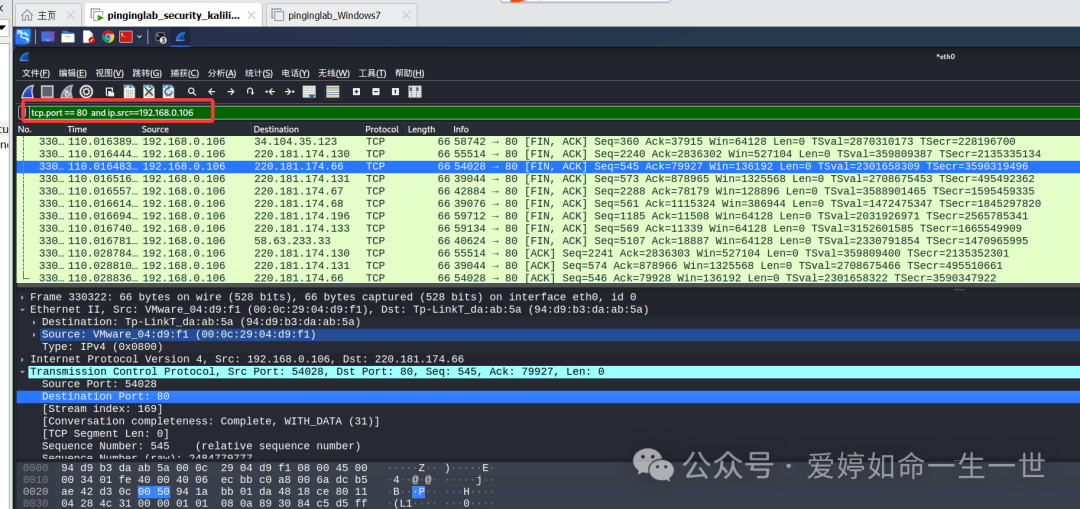Open the 统计(S) menu

tap(259, 73)
